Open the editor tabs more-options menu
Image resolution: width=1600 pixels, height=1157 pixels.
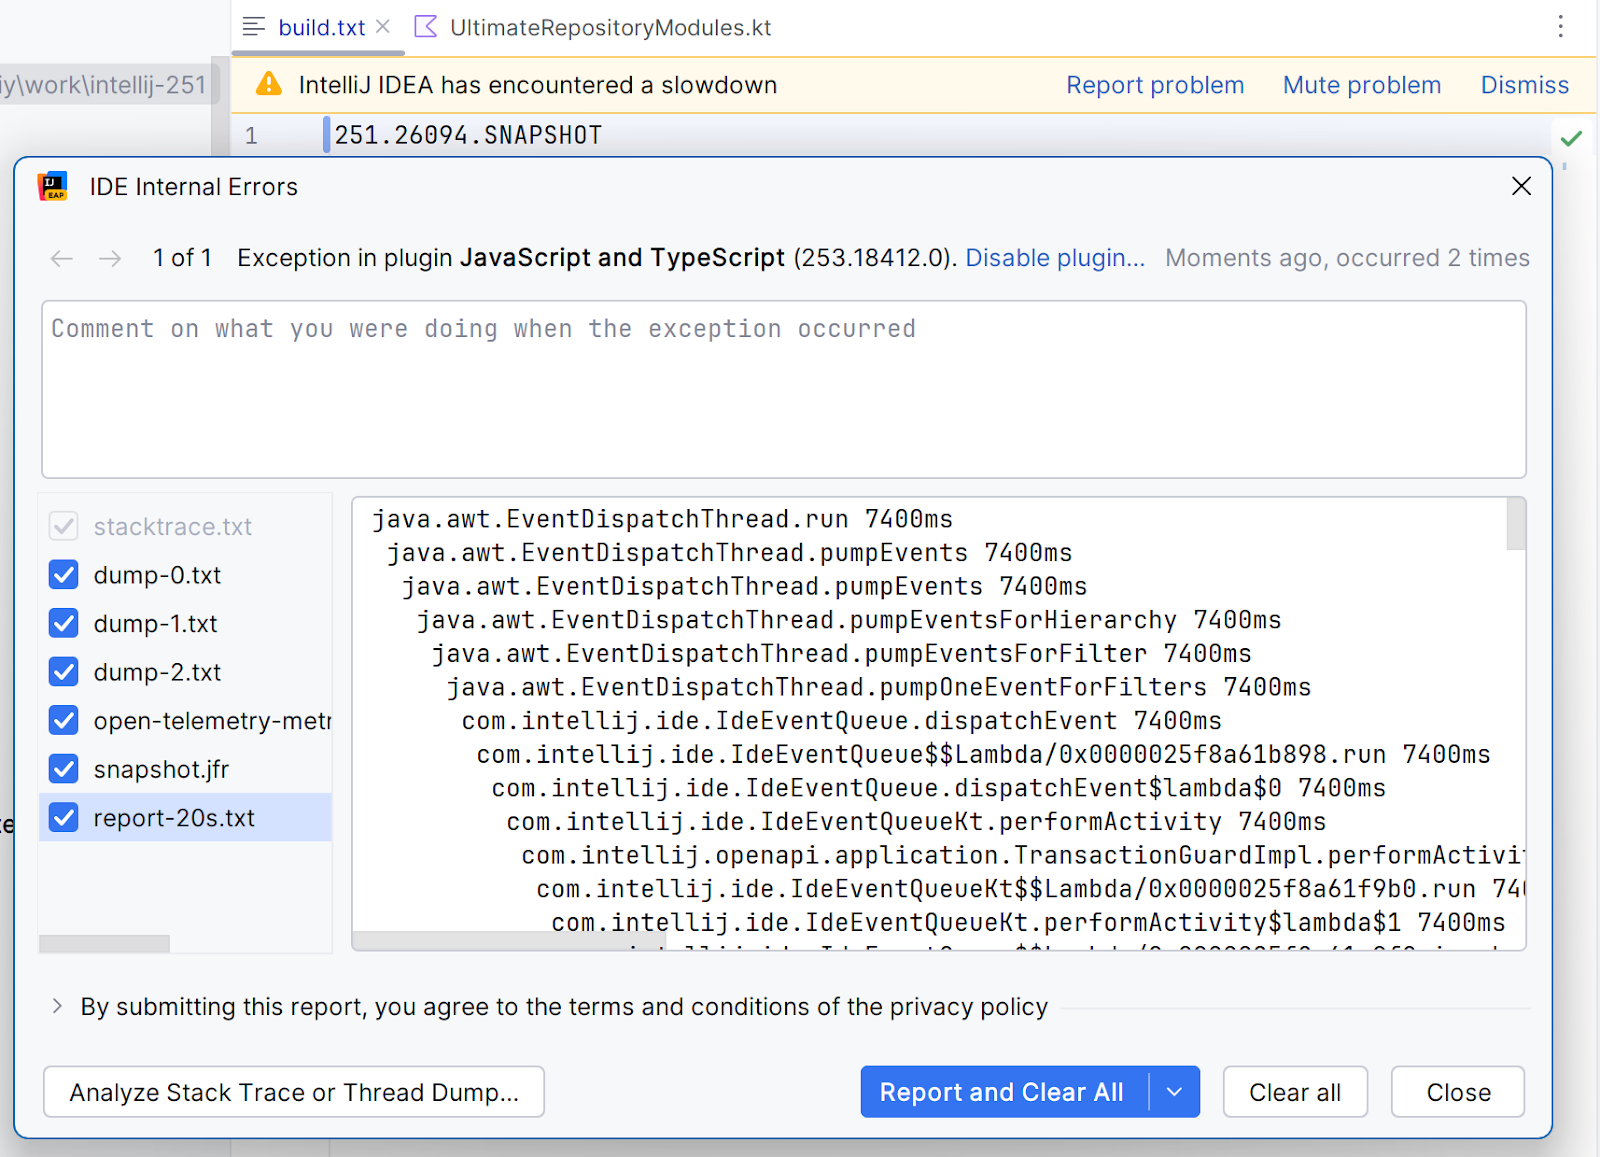(x=1560, y=27)
